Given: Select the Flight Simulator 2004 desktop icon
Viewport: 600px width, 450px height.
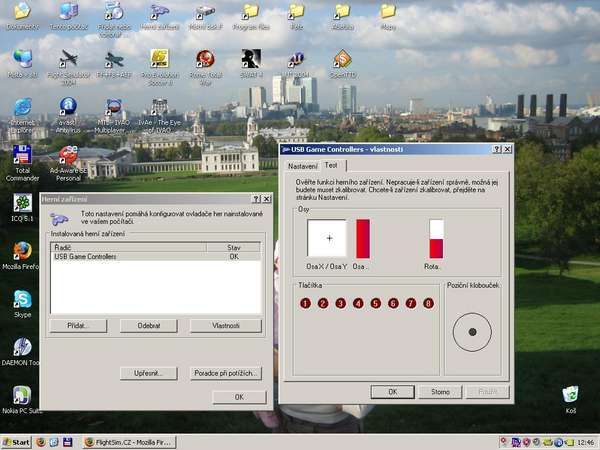Looking at the screenshot, I should point(68,67).
